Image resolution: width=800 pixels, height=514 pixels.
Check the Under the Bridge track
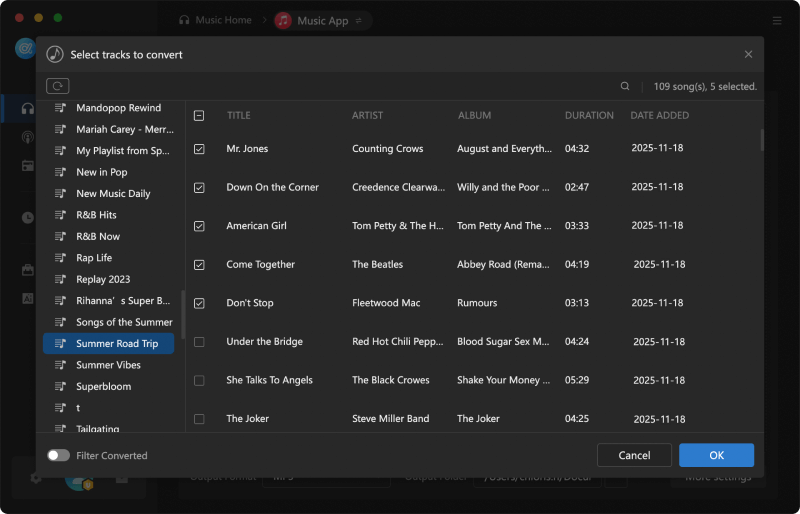point(199,342)
